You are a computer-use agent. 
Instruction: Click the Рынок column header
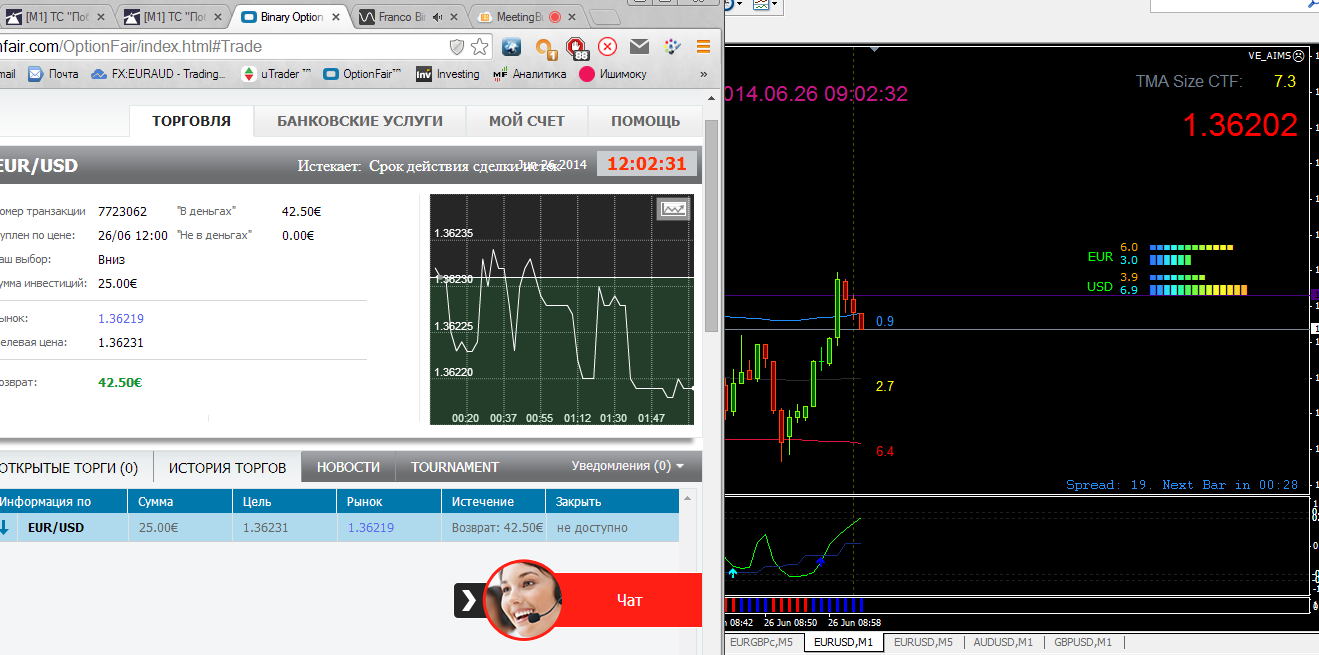[x=388, y=501]
